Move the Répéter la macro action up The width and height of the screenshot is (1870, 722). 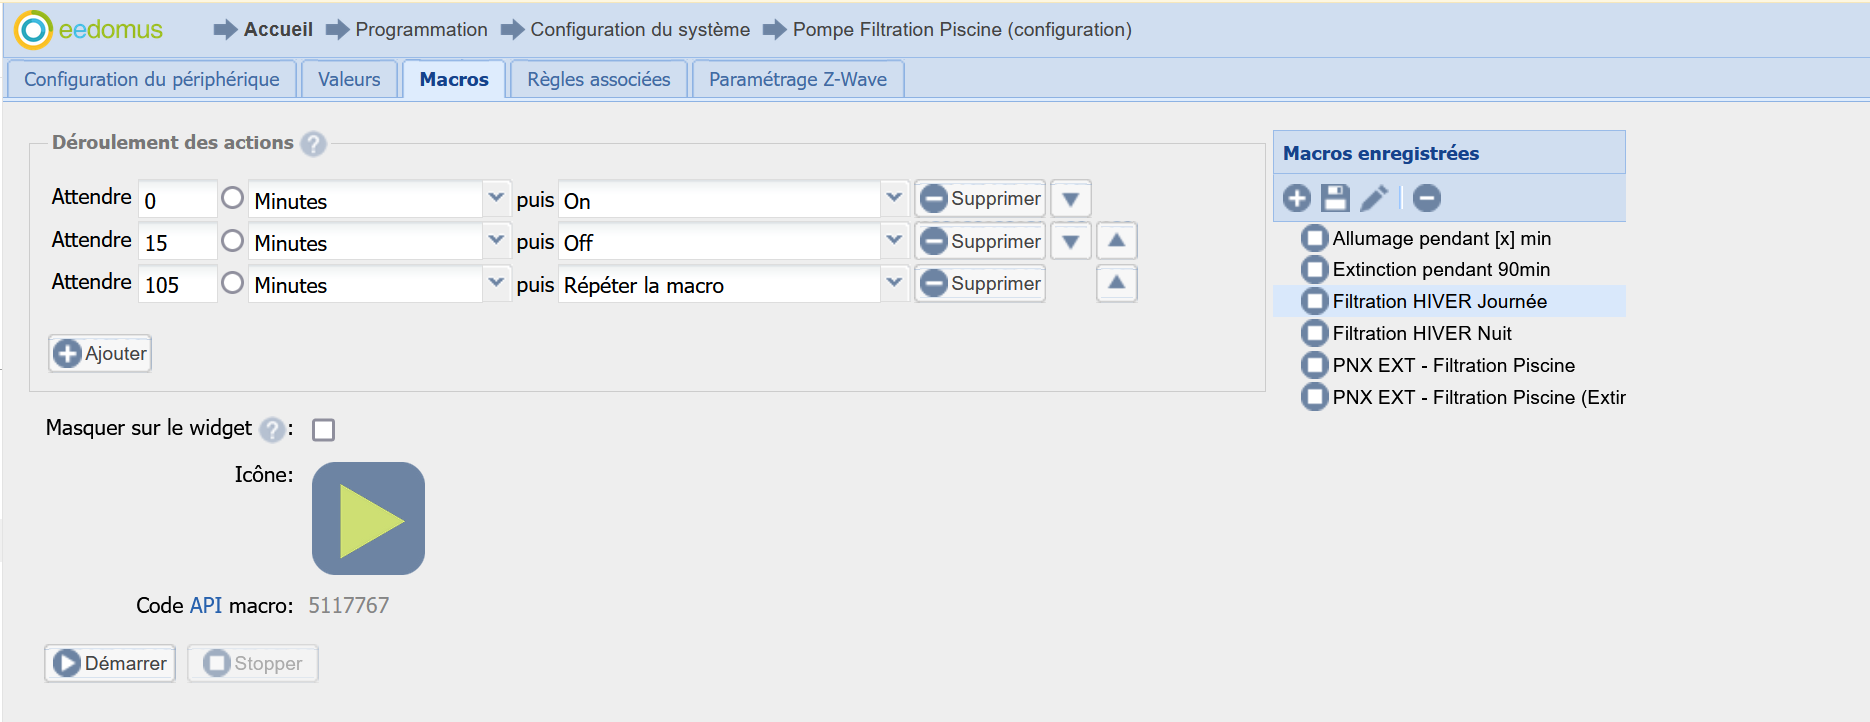click(1116, 283)
